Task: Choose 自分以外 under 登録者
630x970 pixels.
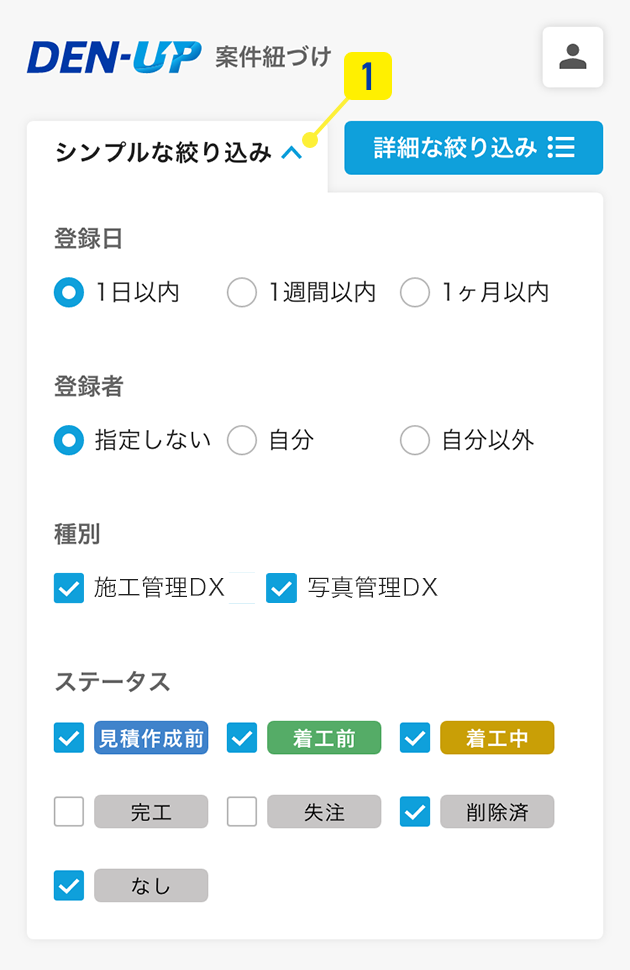Action: tap(414, 440)
